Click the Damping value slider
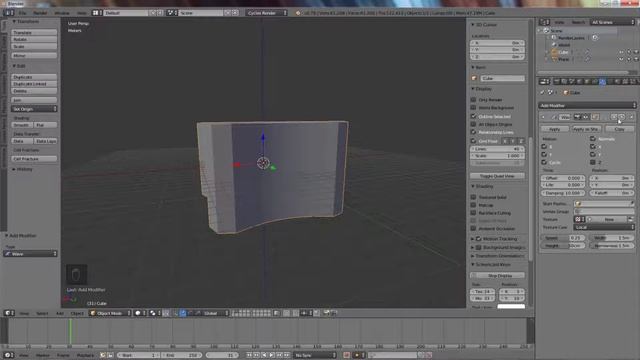The image size is (640, 360). (x=563, y=193)
